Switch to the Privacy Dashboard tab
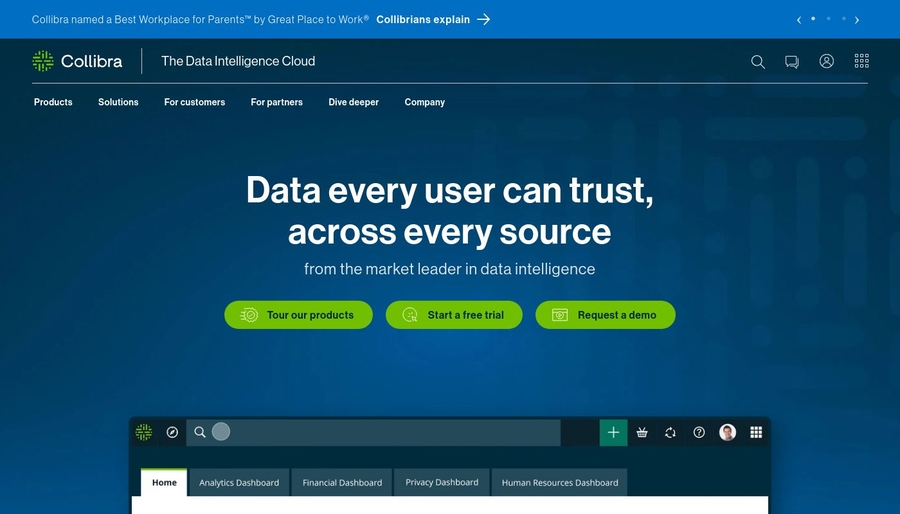The image size is (900, 514). click(441, 482)
